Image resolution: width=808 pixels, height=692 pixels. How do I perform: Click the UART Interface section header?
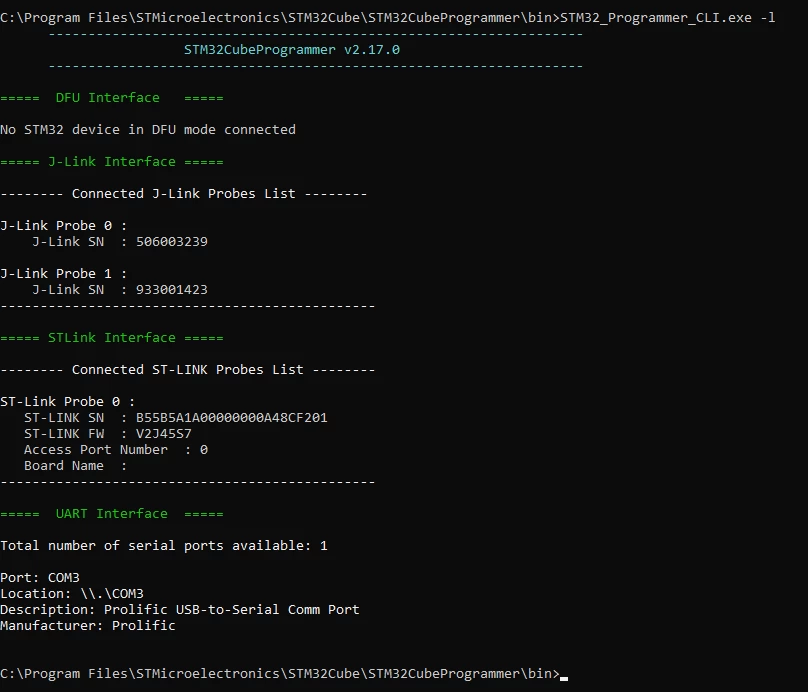[112, 514]
